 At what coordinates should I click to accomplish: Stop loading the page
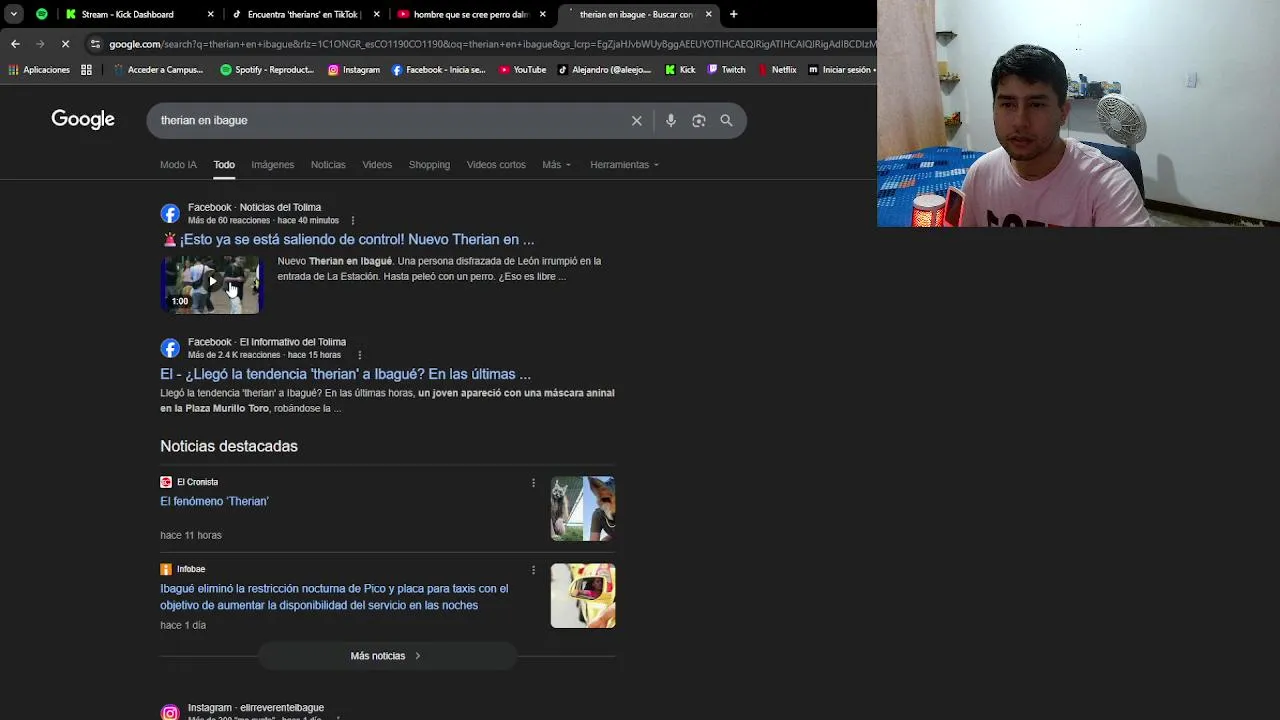tap(65, 44)
